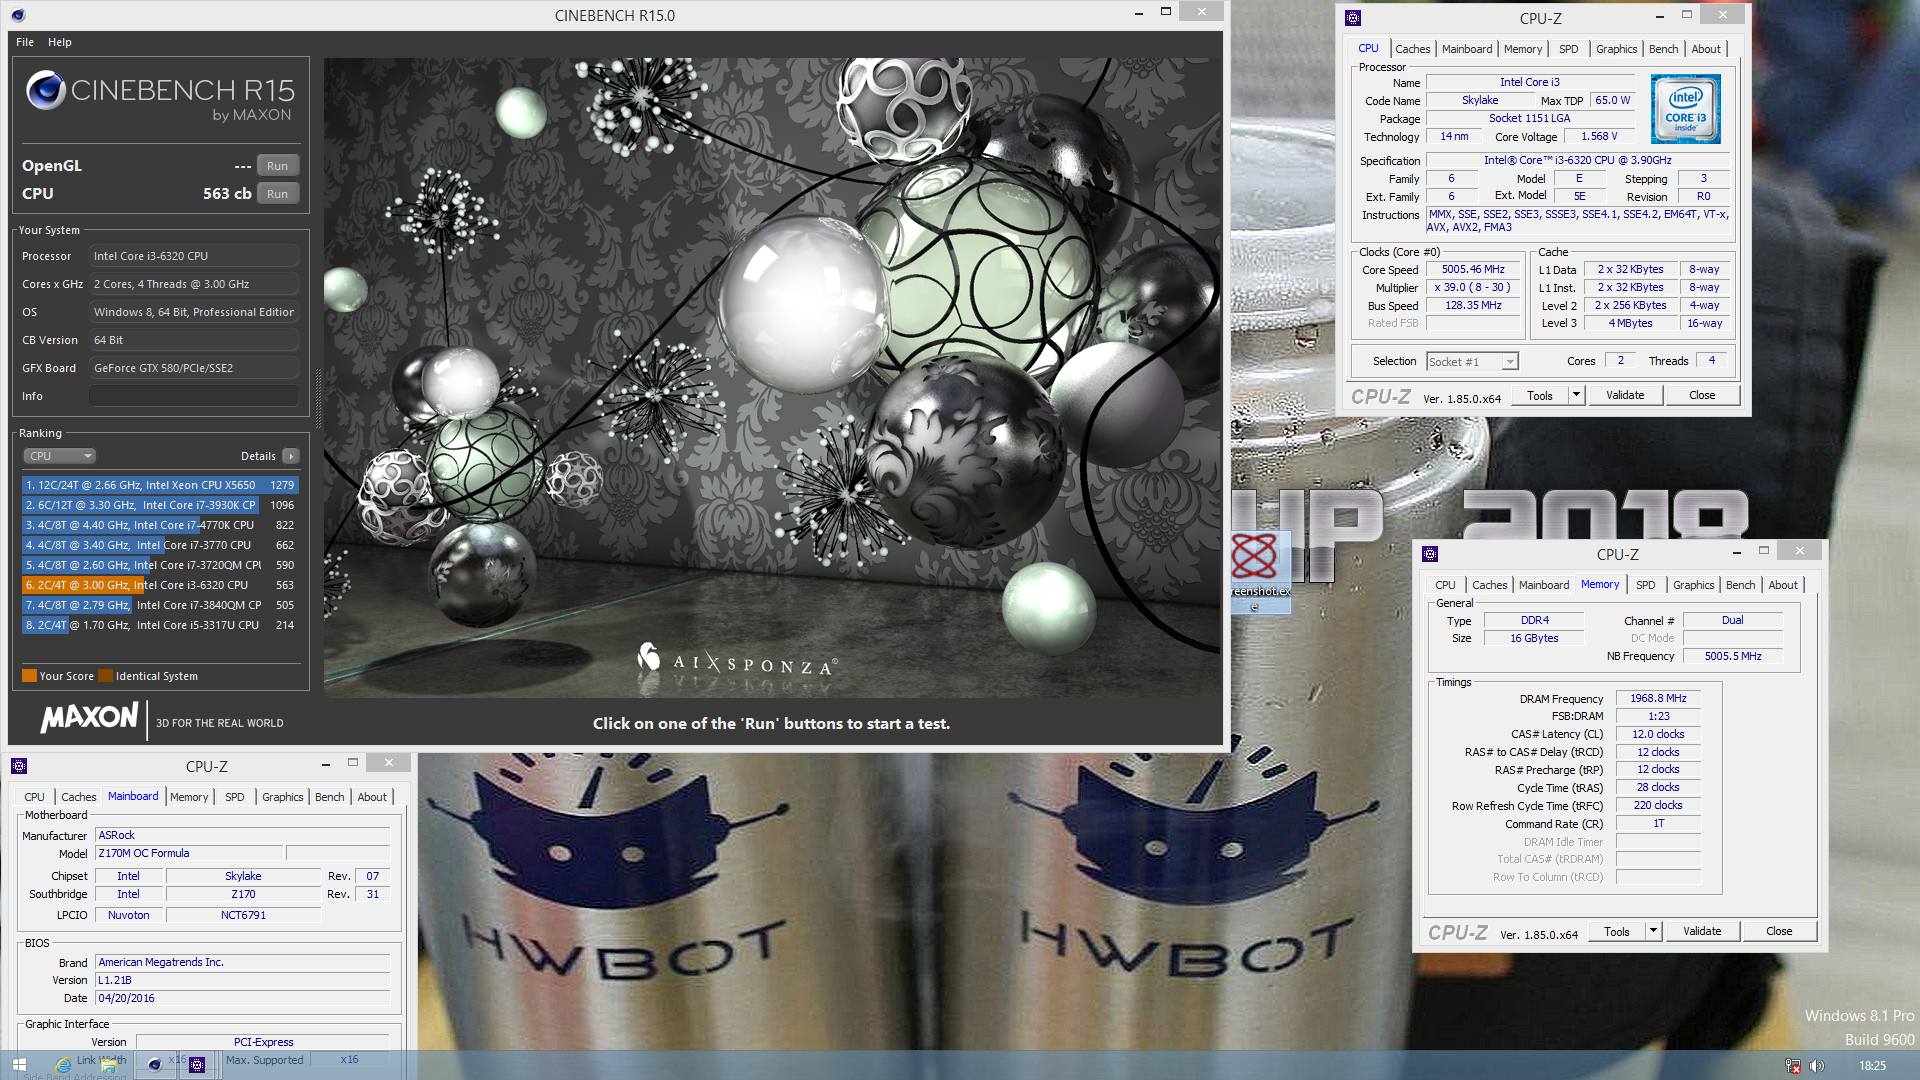
Task: Click the Z170M OC Formula model field
Action: (190, 853)
